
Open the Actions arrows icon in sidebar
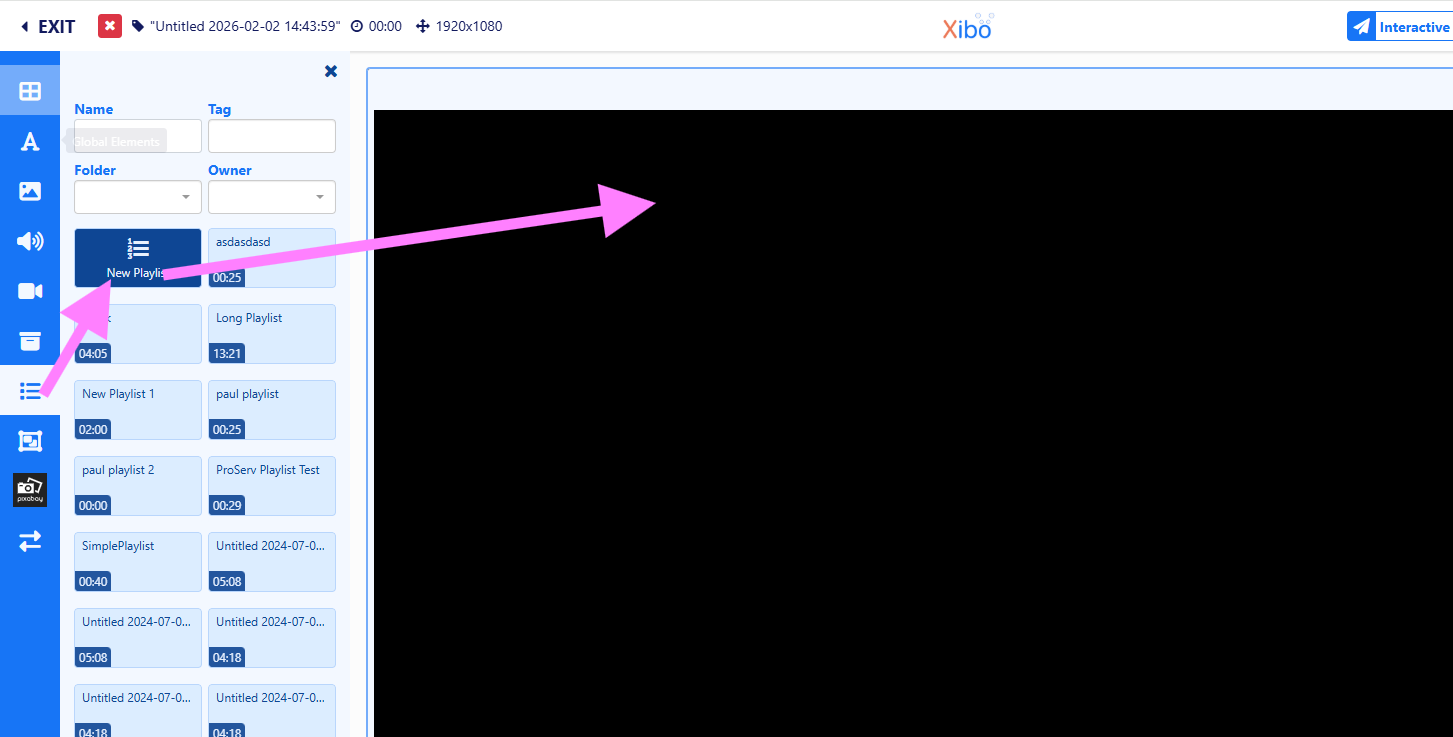point(30,541)
